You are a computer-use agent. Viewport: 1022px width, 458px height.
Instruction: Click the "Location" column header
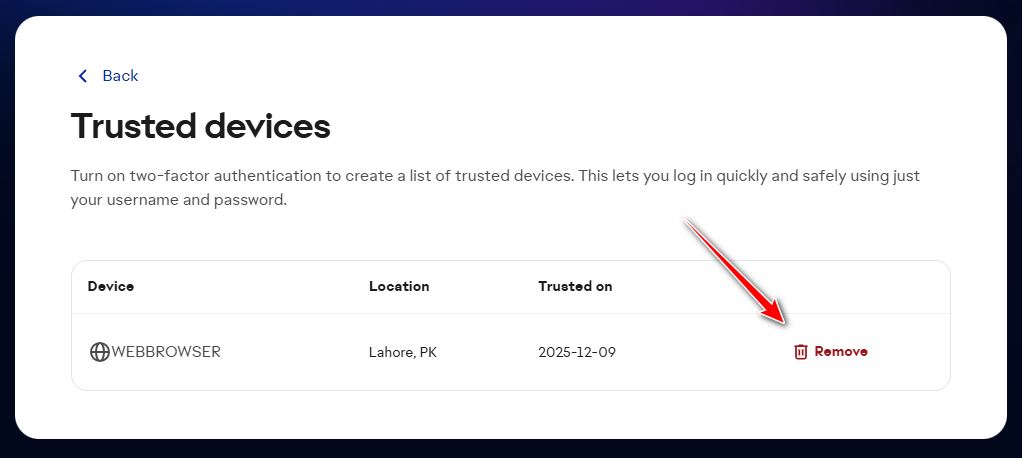pos(399,286)
